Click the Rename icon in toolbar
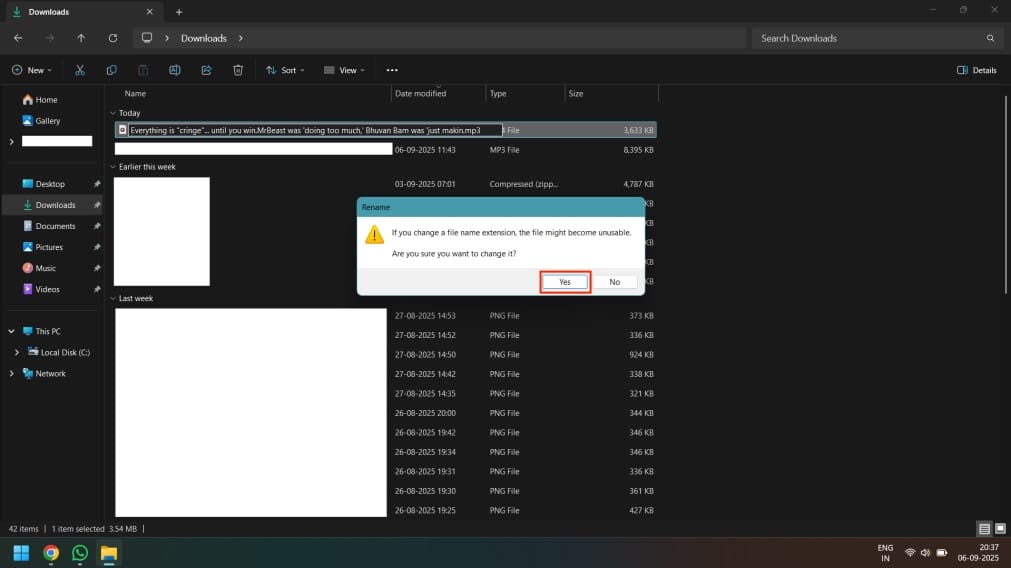Image resolution: width=1011 pixels, height=568 pixels. coord(175,70)
